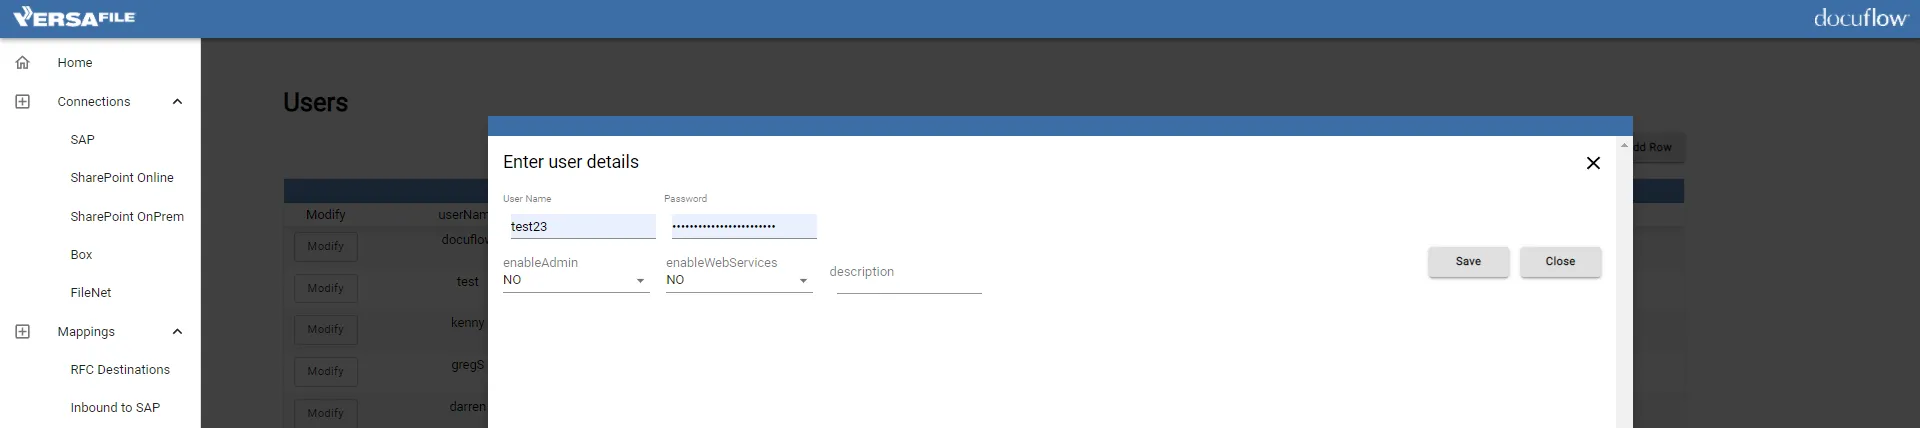Image resolution: width=1920 pixels, height=428 pixels.
Task: Open the enableWebServices dropdown
Action: pyautogui.click(x=739, y=281)
